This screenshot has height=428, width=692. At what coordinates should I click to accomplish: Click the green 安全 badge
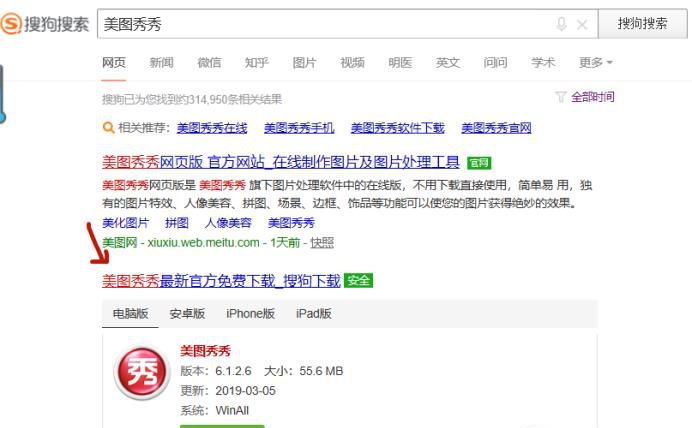click(358, 281)
